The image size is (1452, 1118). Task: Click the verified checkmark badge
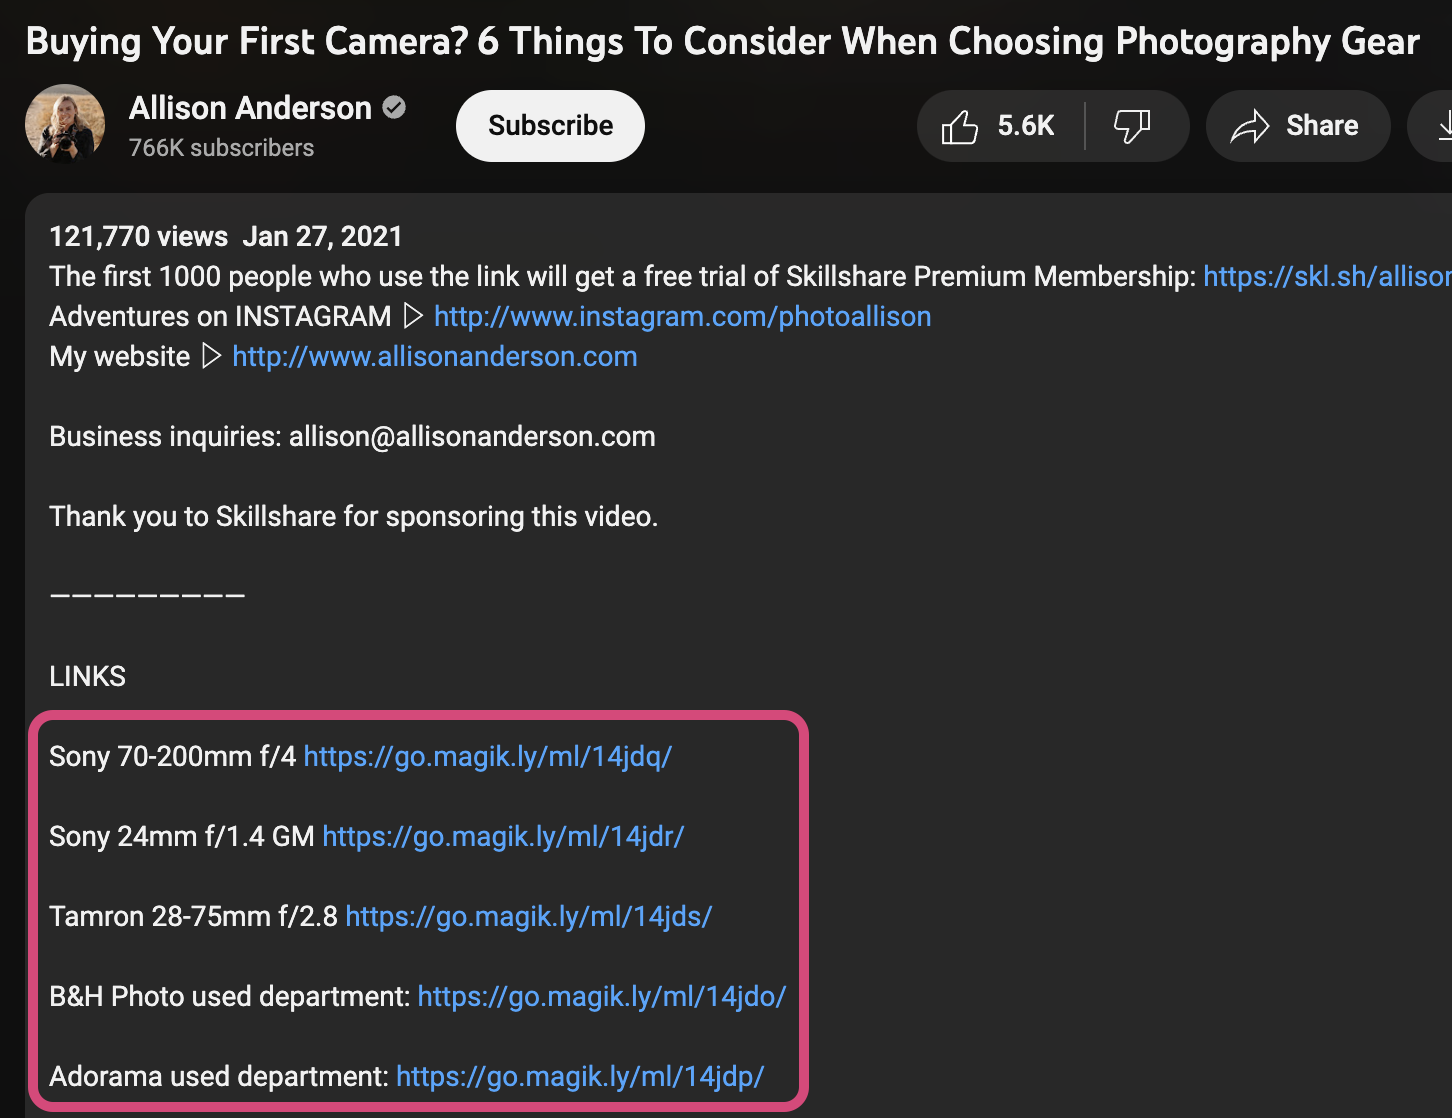click(395, 108)
